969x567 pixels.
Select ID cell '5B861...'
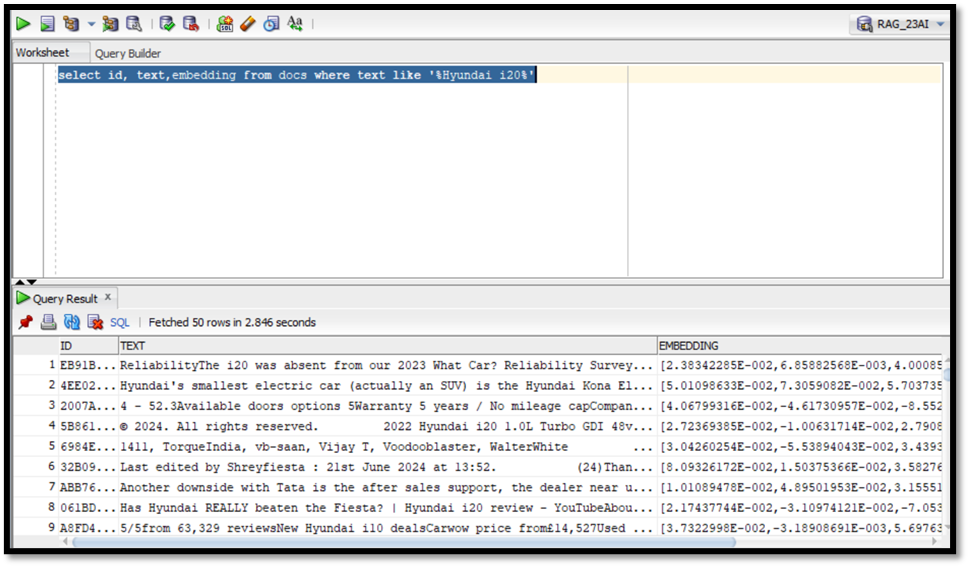[x=88, y=427]
